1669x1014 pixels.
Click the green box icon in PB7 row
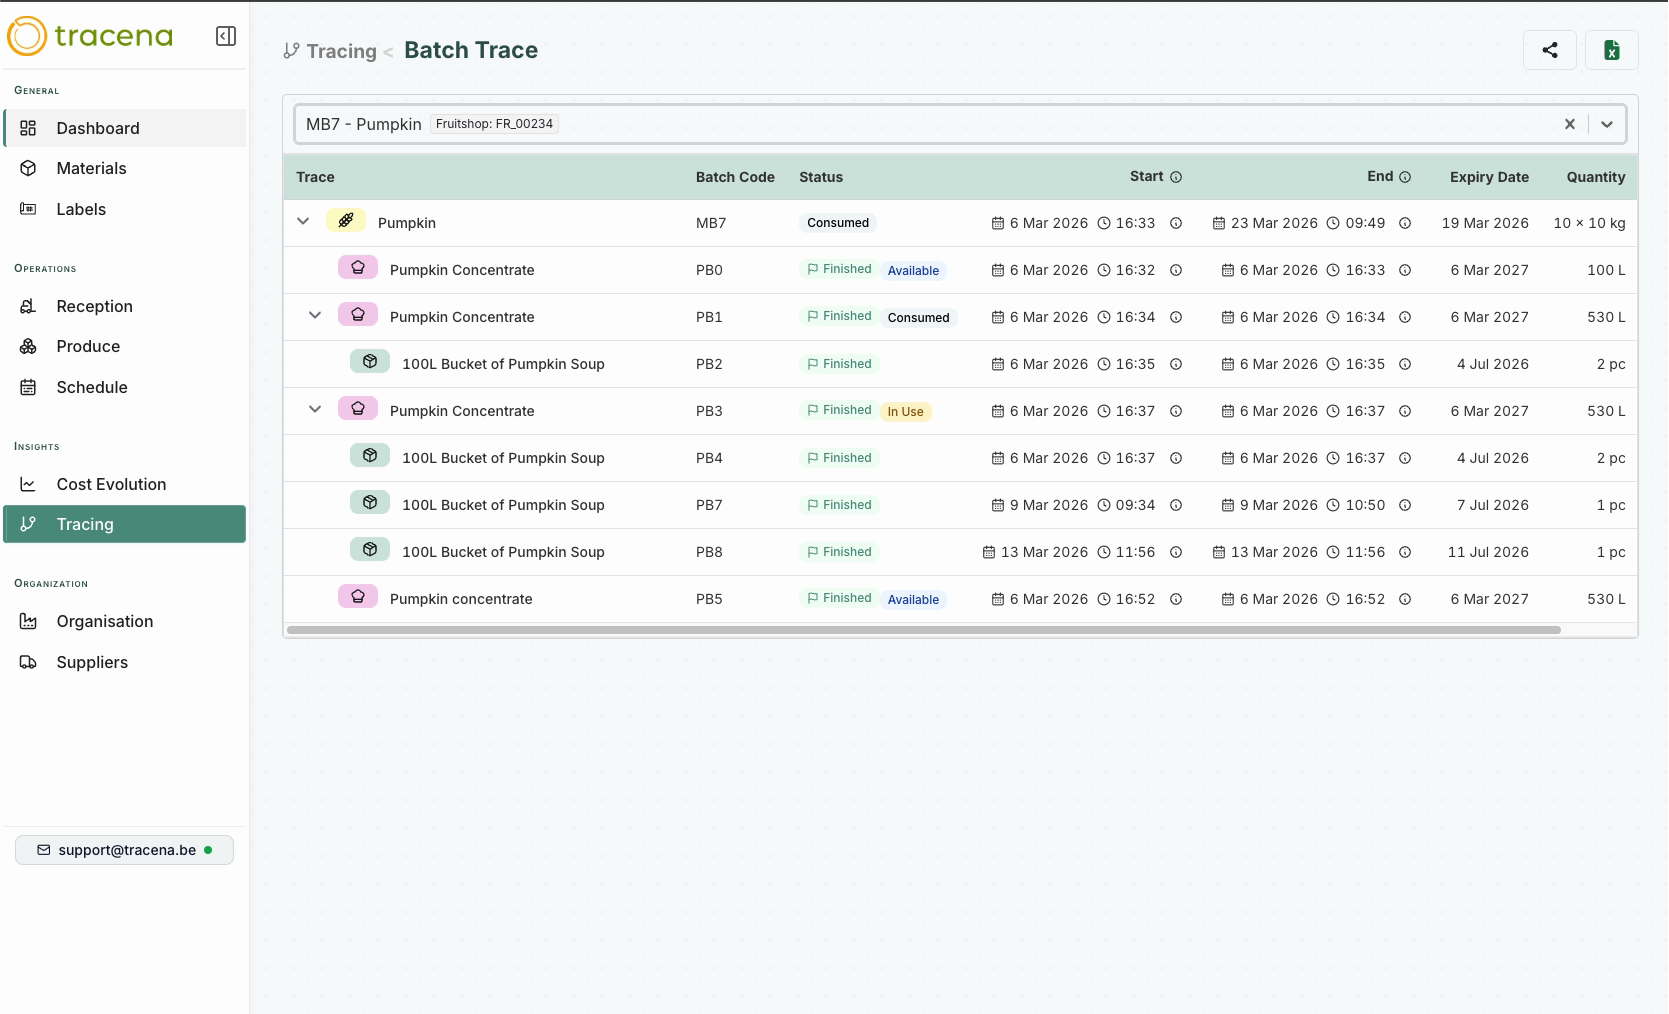370,503
